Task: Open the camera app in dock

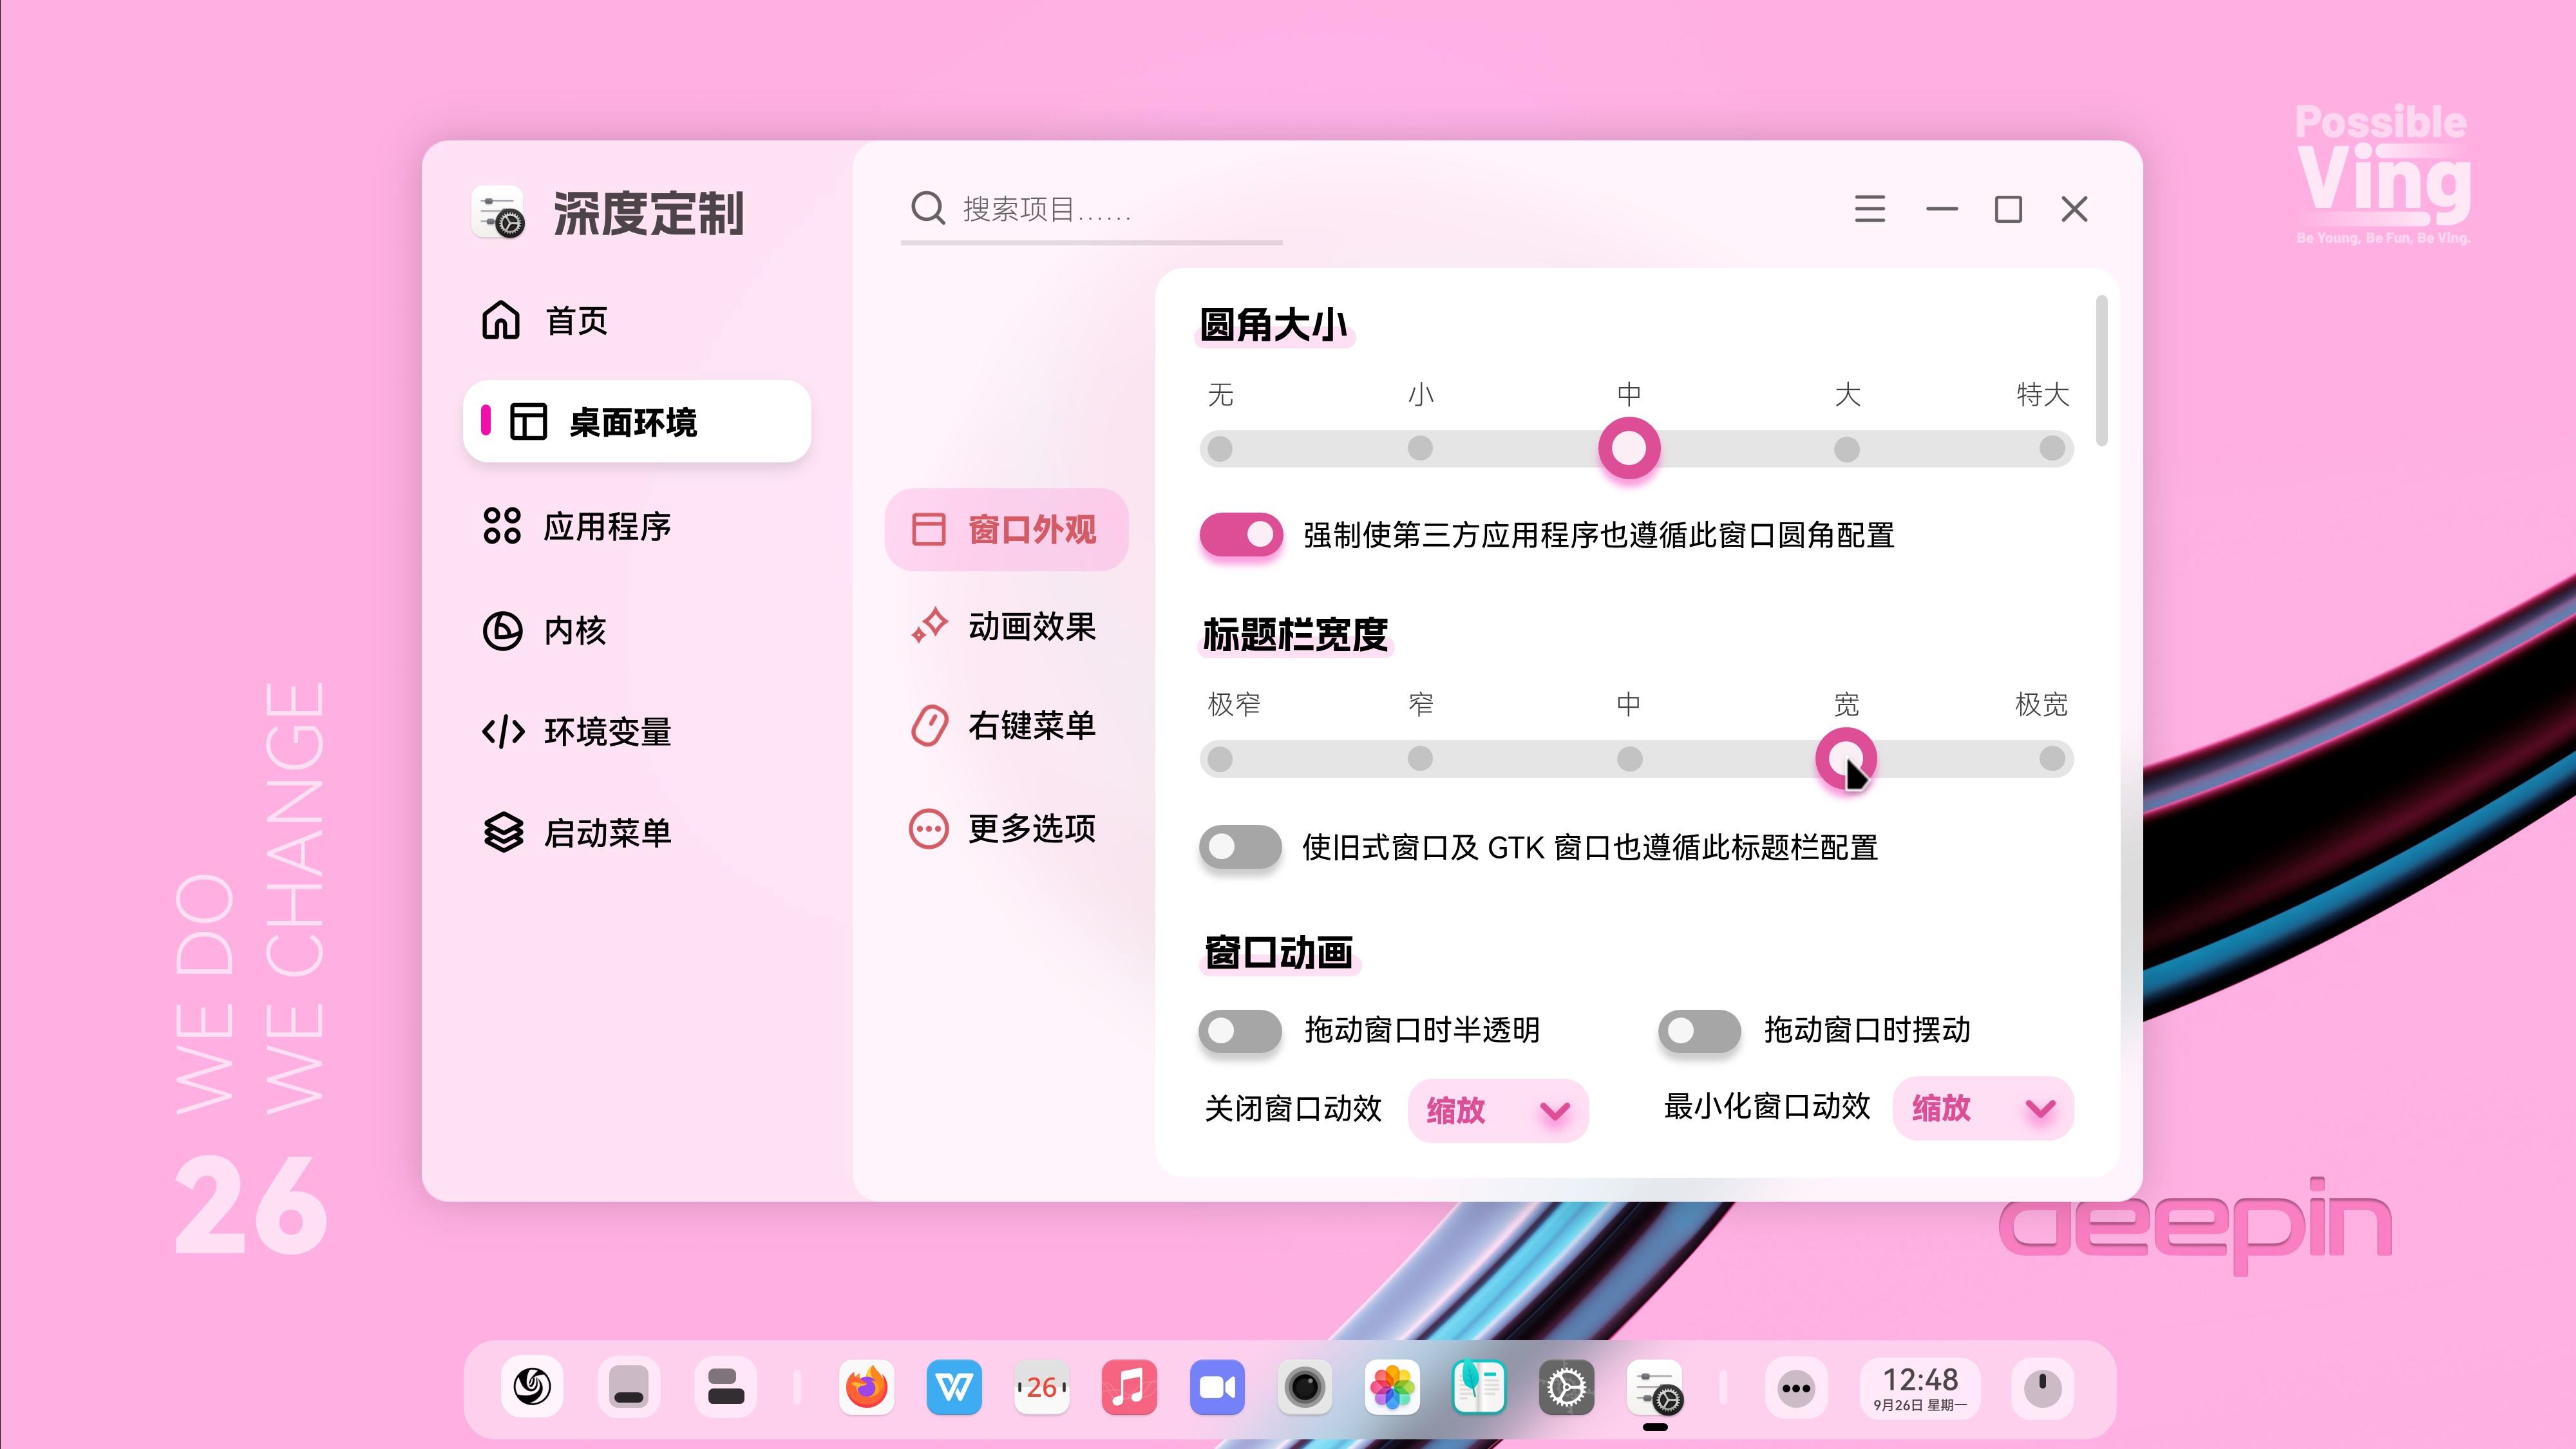Action: pyautogui.click(x=1304, y=1387)
